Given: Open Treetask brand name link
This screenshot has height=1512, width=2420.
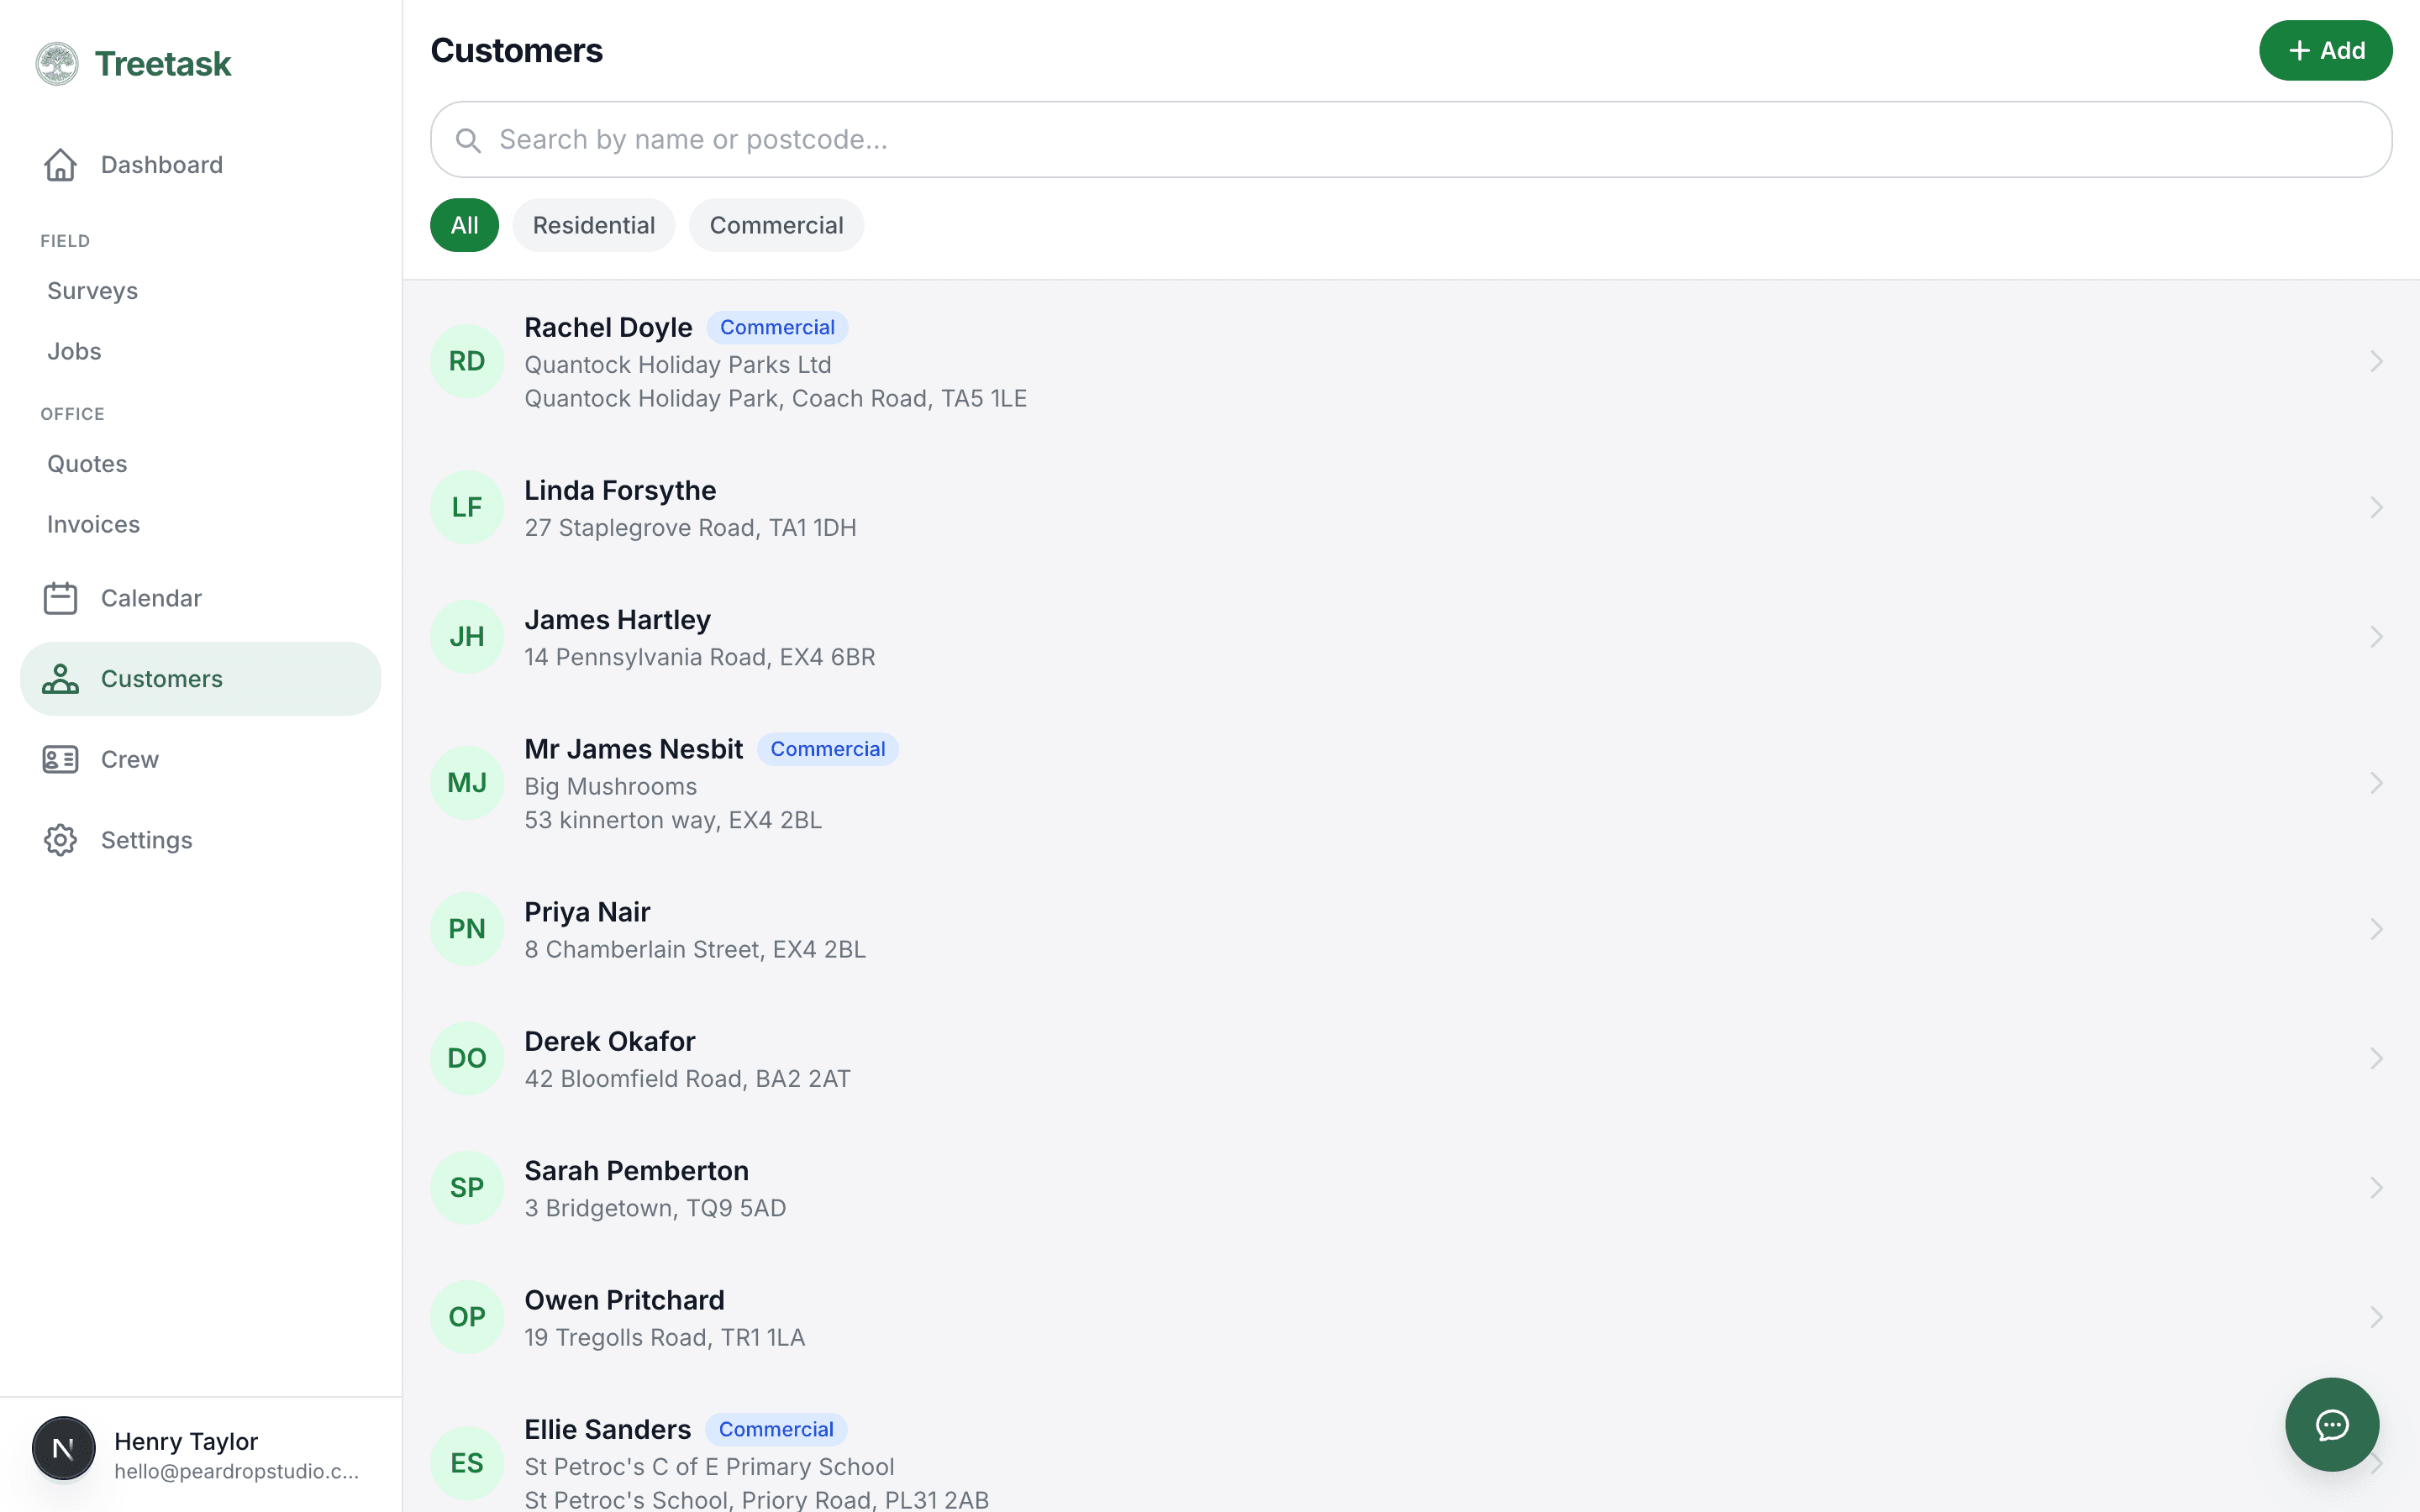Looking at the screenshot, I should 163,64.
